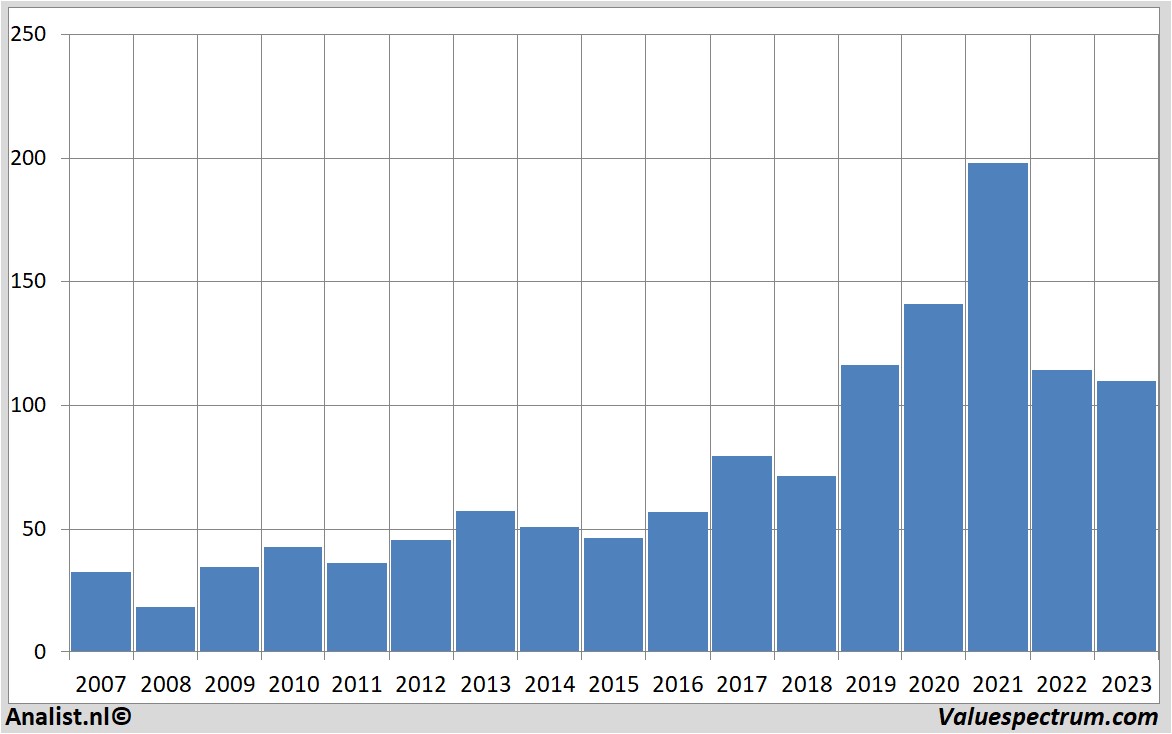Screen dimensions: 1172x734
Task: Open the Analist.nl watermark link
Action: (68, 716)
